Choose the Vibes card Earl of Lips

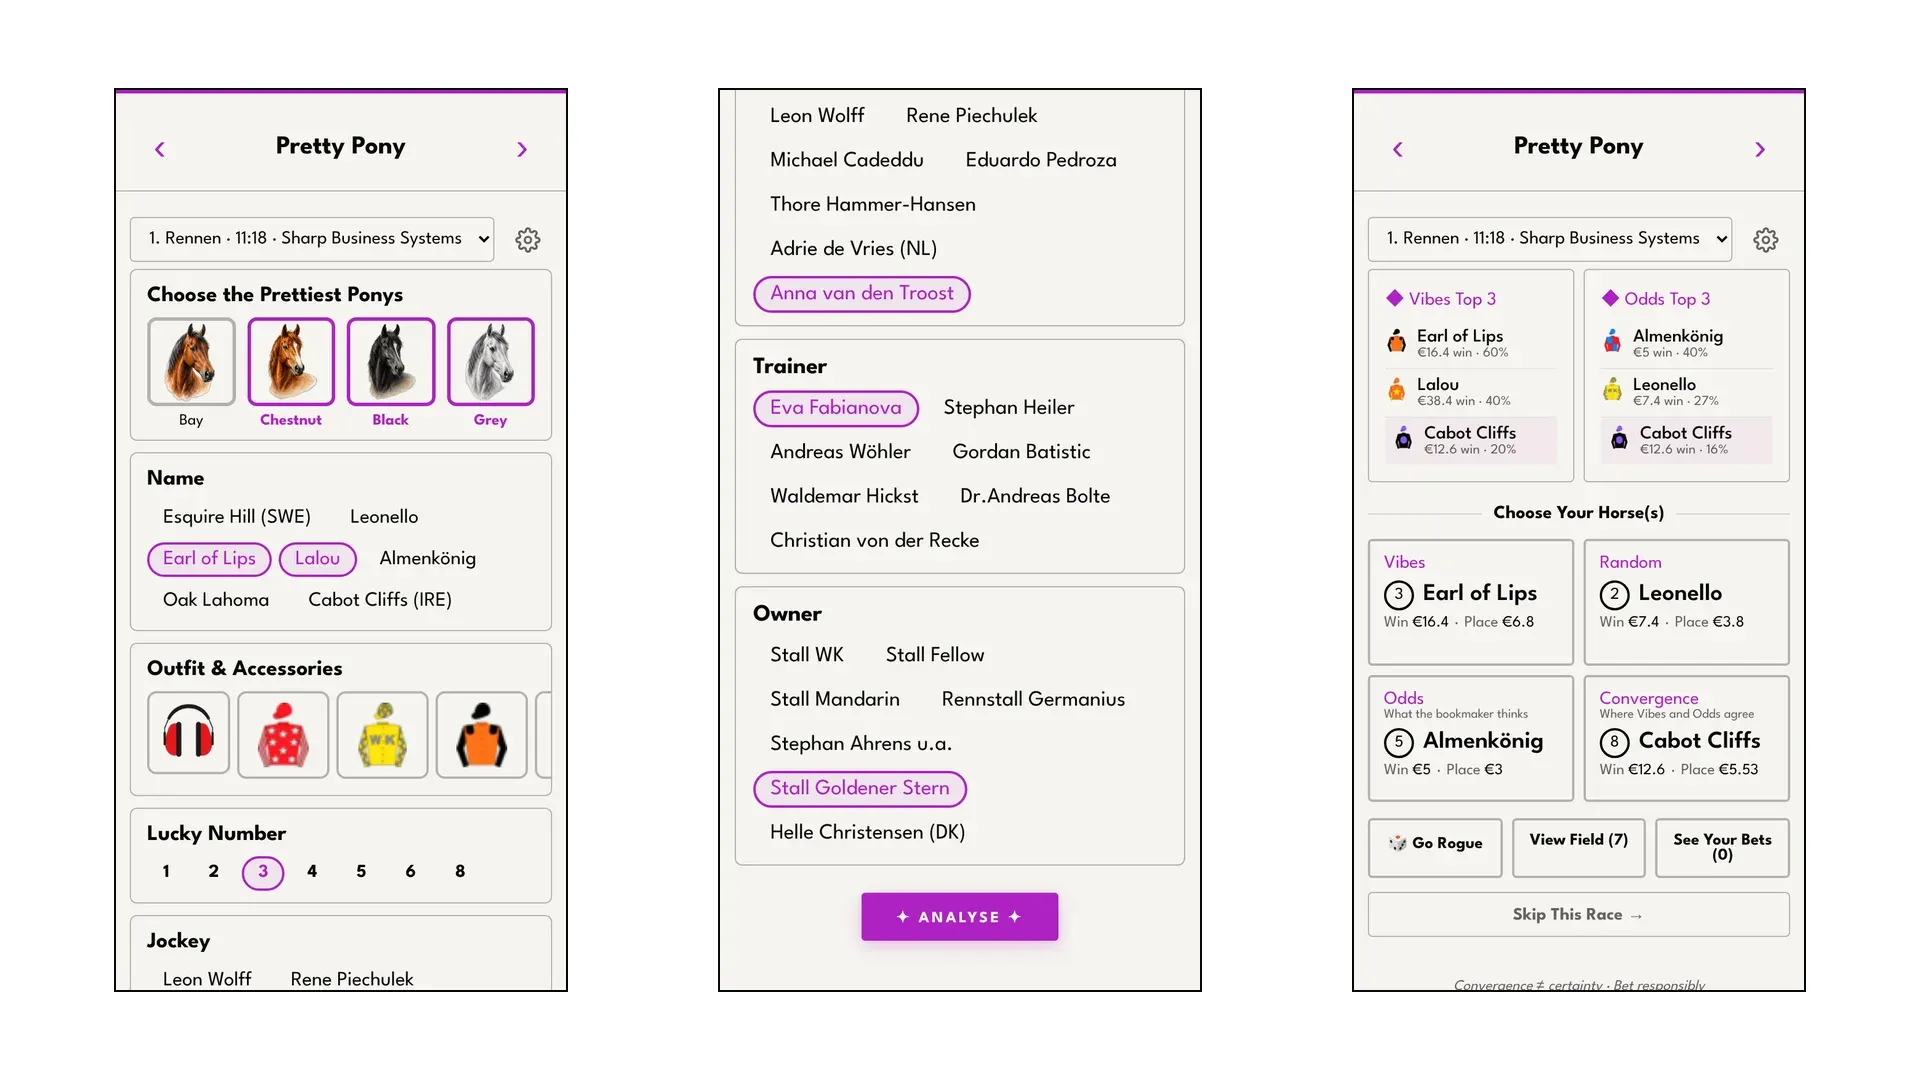pyautogui.click(x=1470, y=602)
